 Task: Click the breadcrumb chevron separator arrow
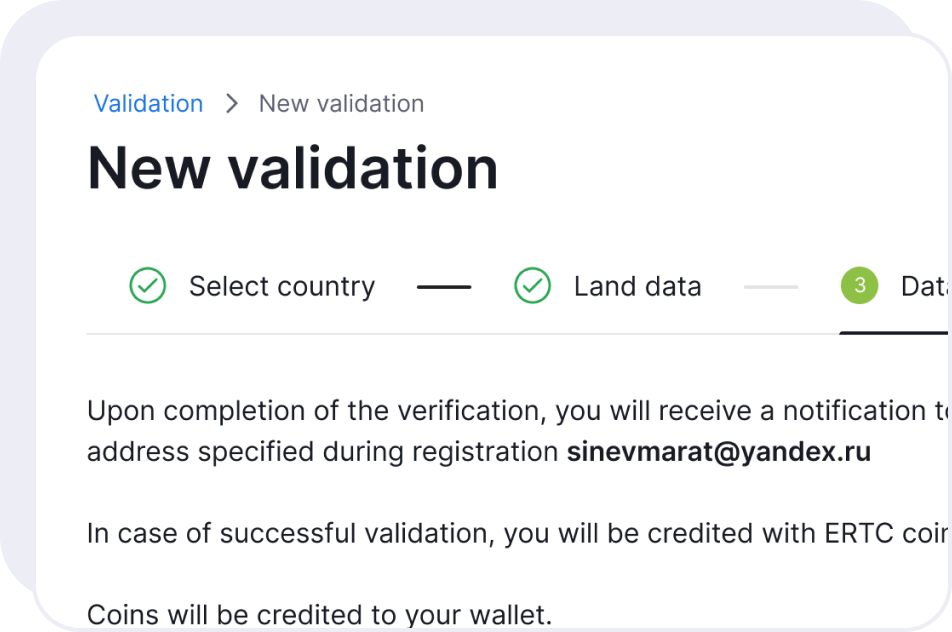[x=232, y=104]
